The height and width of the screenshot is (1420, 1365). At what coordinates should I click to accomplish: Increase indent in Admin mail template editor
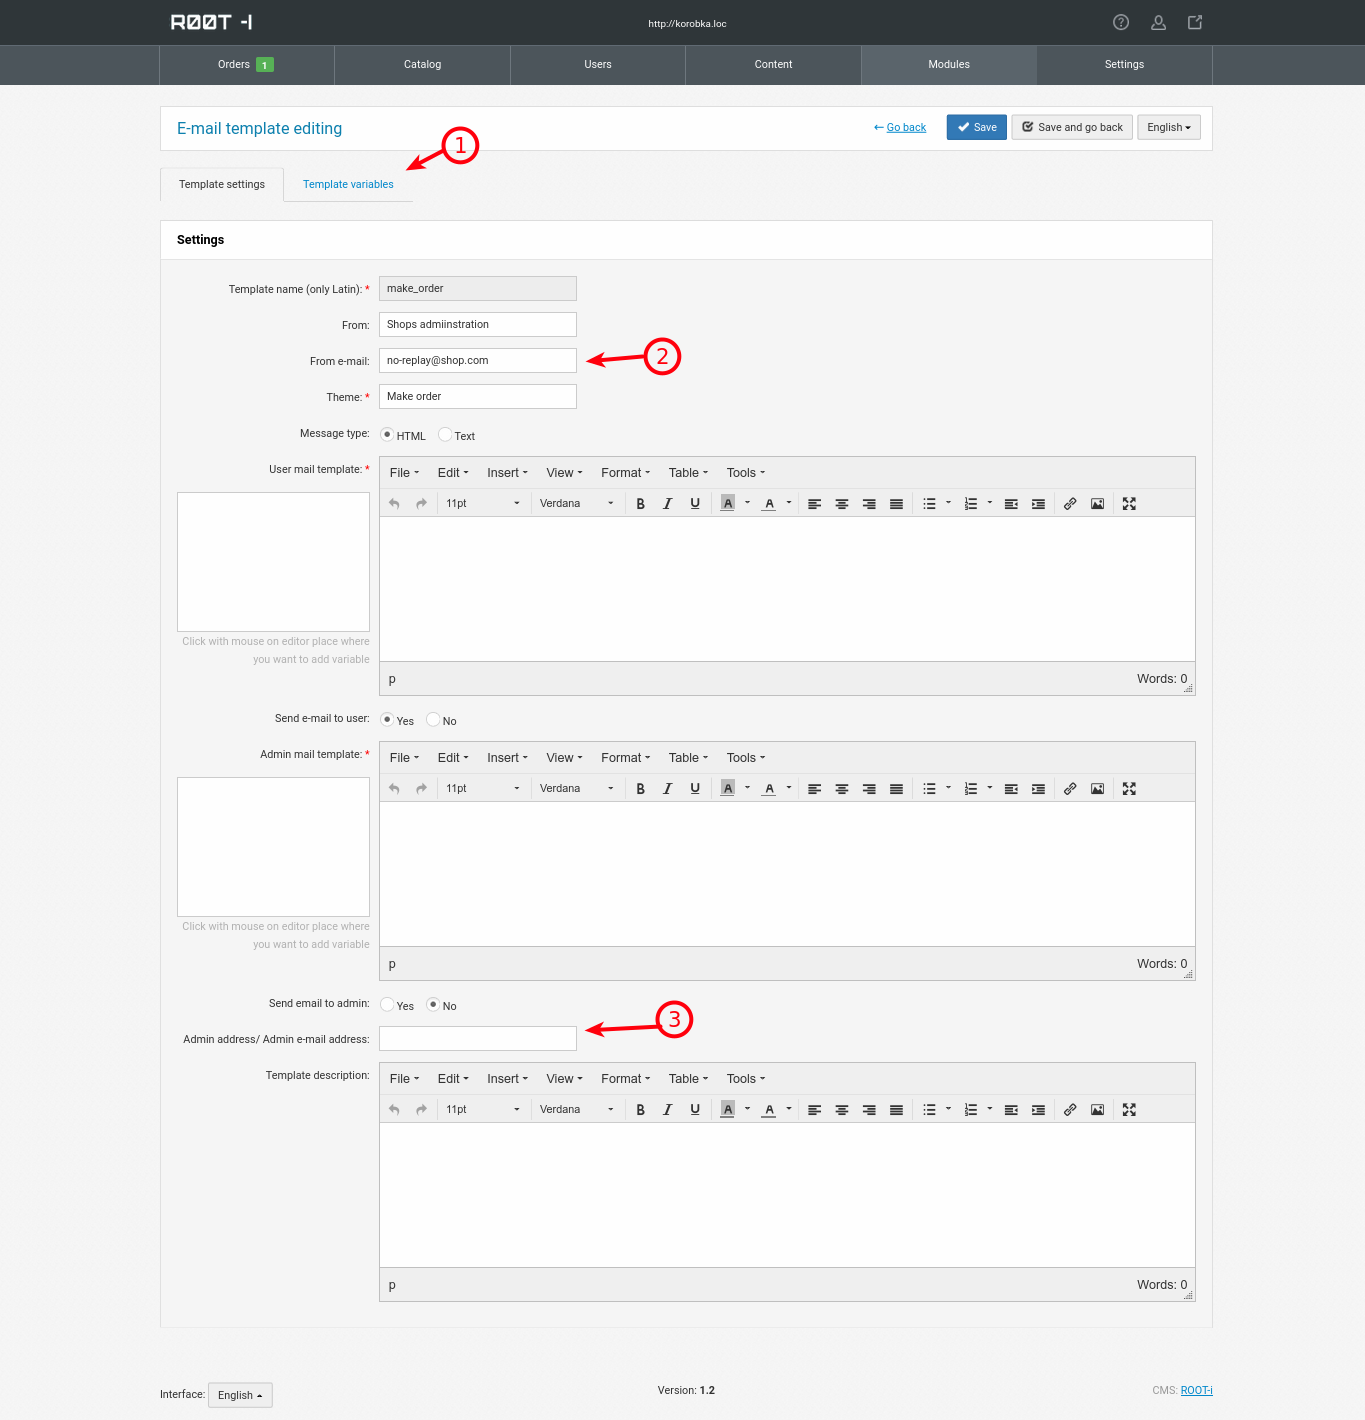click(x=1038, y=789)
